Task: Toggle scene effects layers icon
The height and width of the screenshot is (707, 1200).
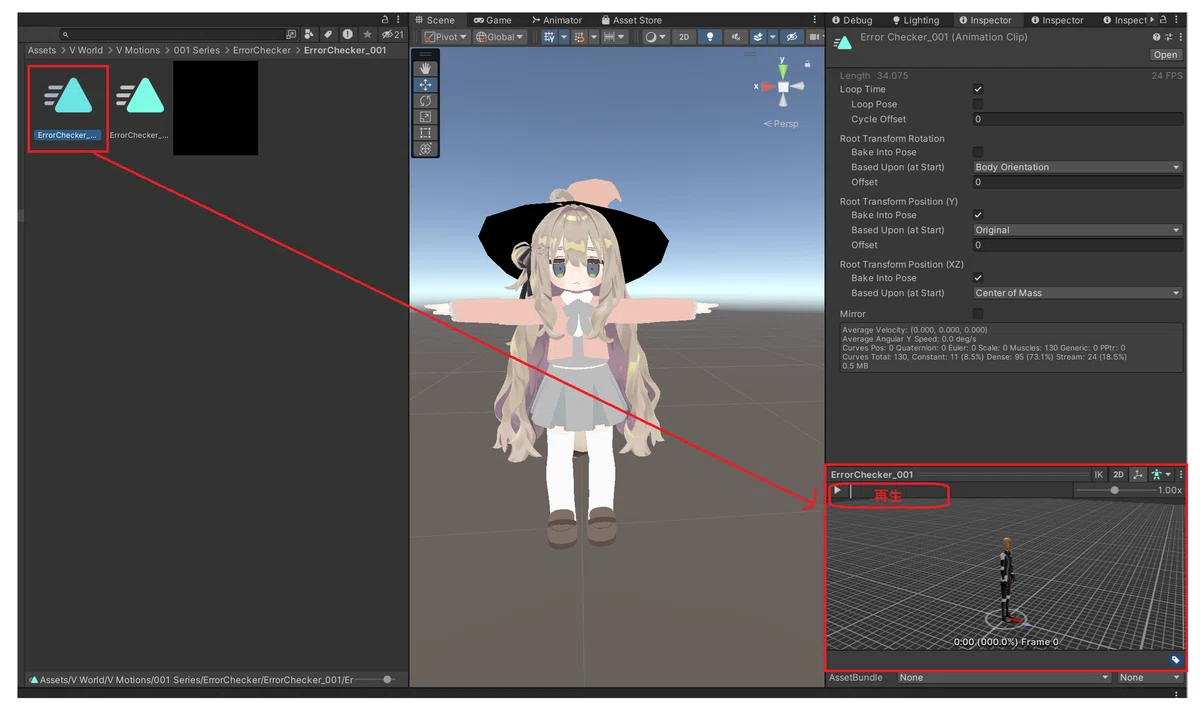Action: [x=759, y=37]
